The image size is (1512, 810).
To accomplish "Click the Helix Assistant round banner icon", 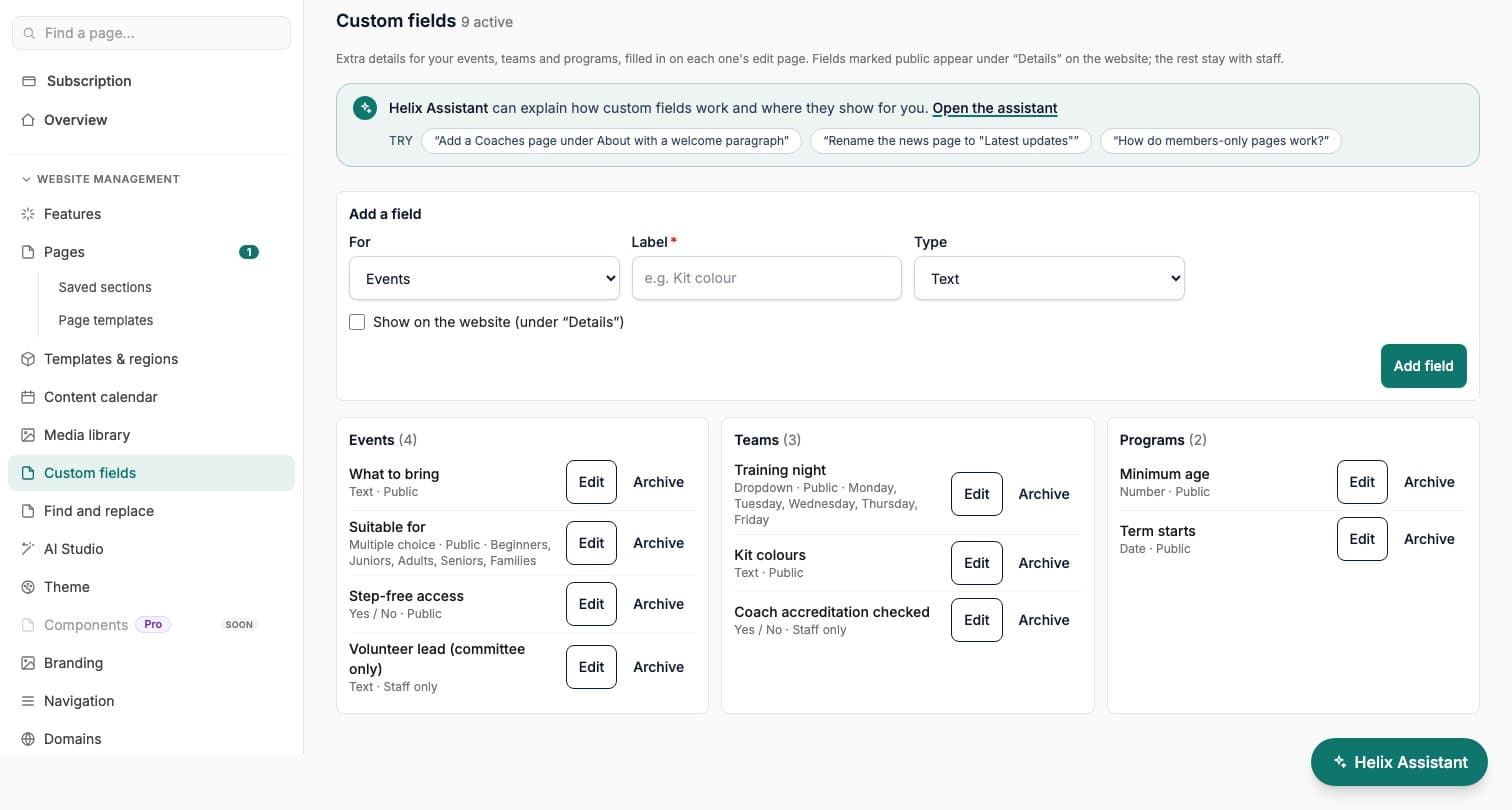I will (365, 108).
